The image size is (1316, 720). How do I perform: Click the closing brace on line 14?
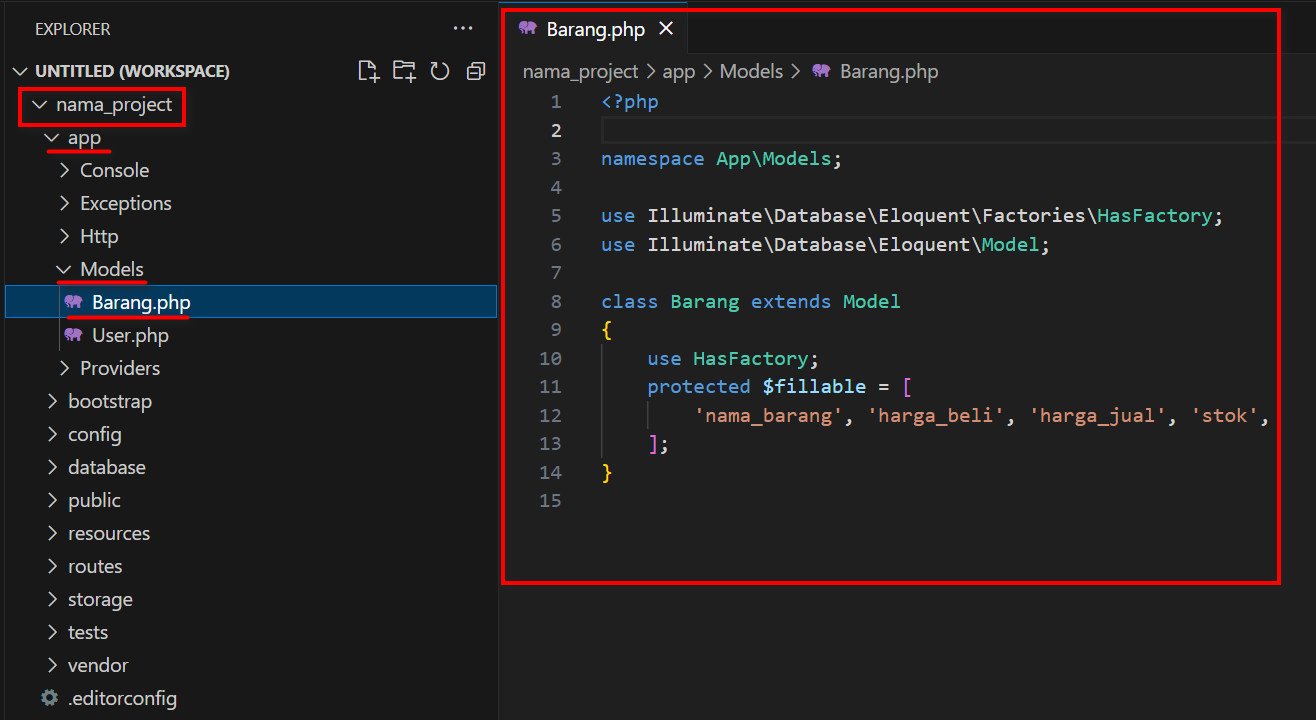click(x=607, y=472)
